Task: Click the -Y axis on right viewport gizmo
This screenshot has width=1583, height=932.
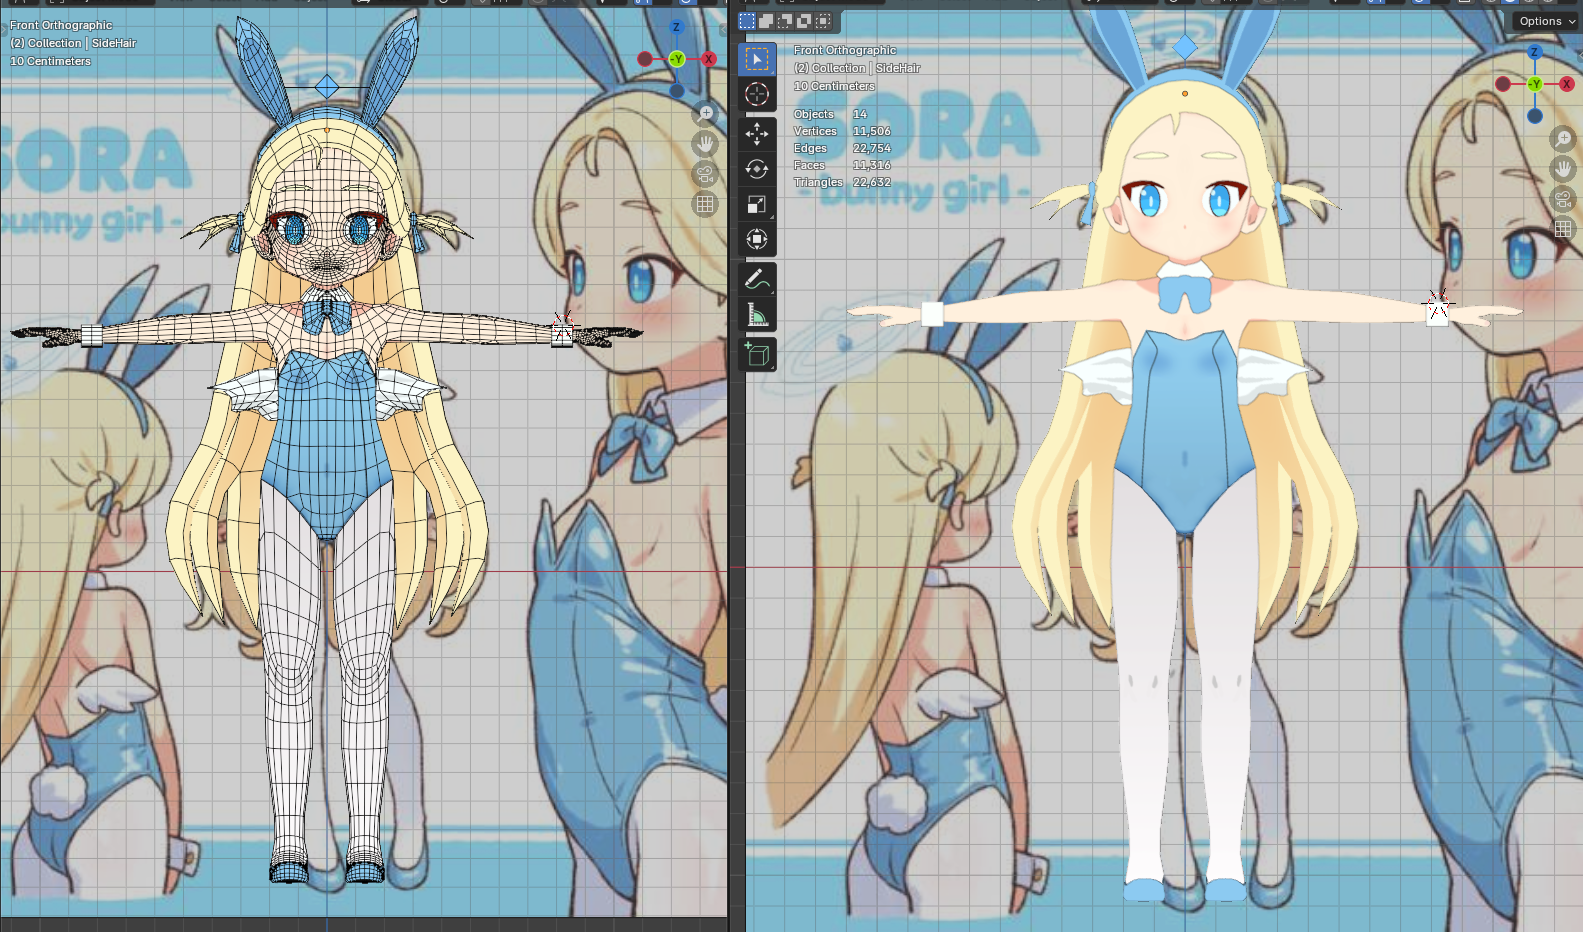Action: coord(1535,84)
